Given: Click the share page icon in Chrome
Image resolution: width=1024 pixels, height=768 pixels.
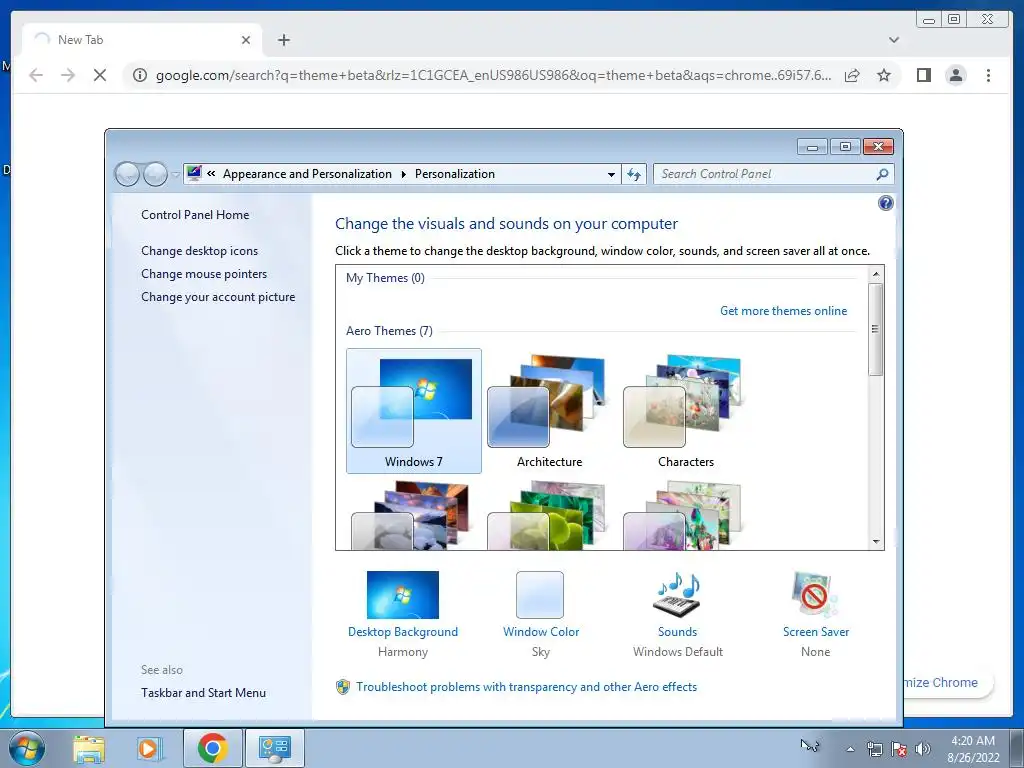Looking at the screenshot, I should (852, 75).
